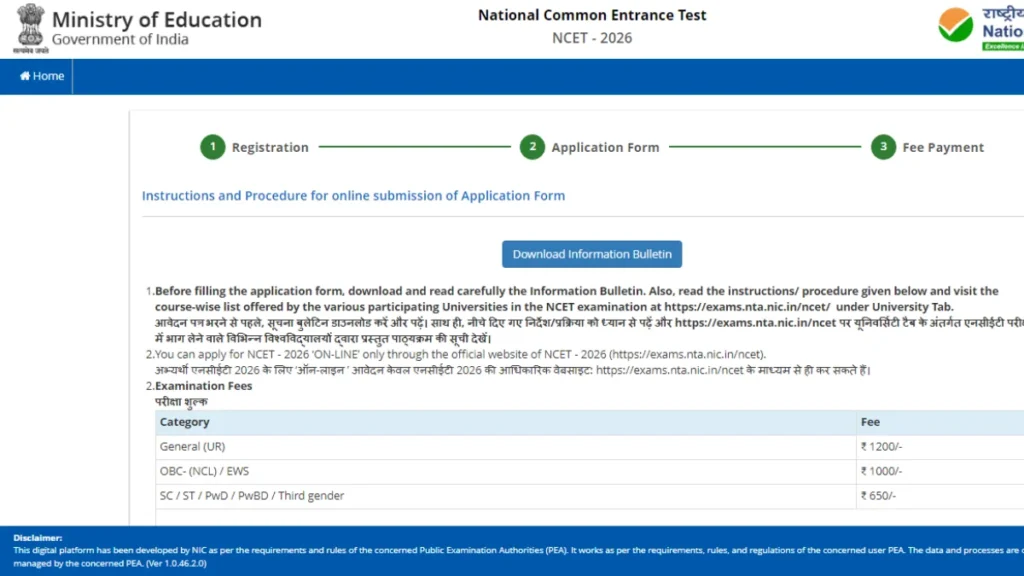Click the Home house icon
The height and width of the screenshot is (576, 1024).
pos(25,76)
